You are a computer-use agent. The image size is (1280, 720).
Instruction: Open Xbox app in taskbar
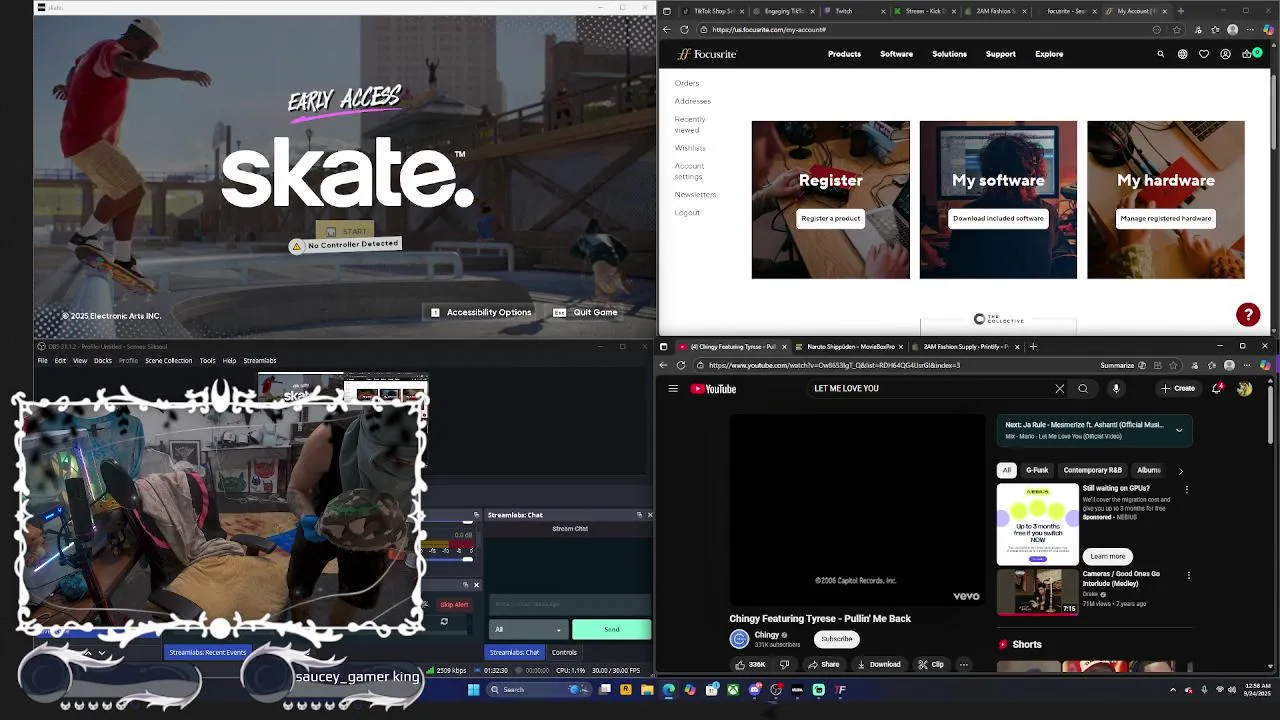pyautogui.click(x=733, y=689)
